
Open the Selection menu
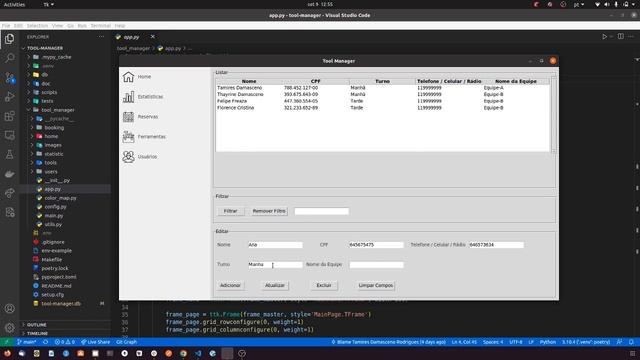(x=37, y=26)
